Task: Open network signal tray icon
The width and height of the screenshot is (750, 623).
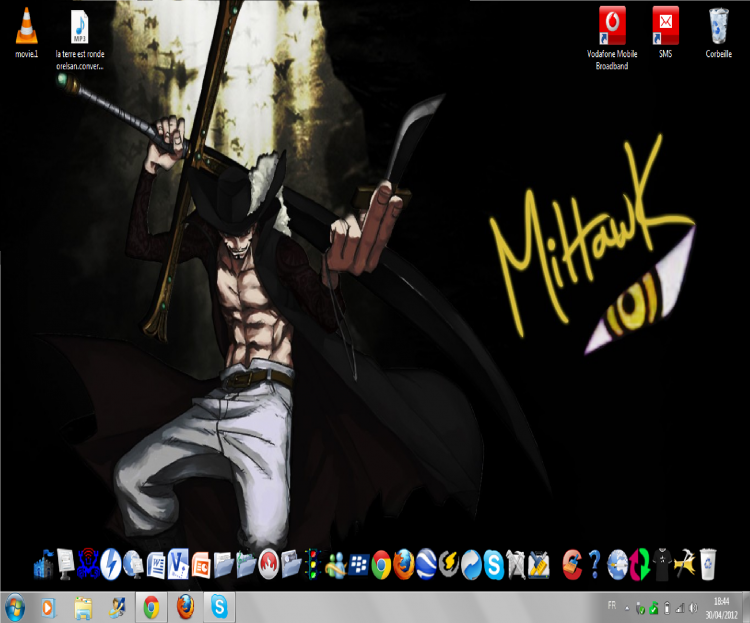Action: point(680,608)
